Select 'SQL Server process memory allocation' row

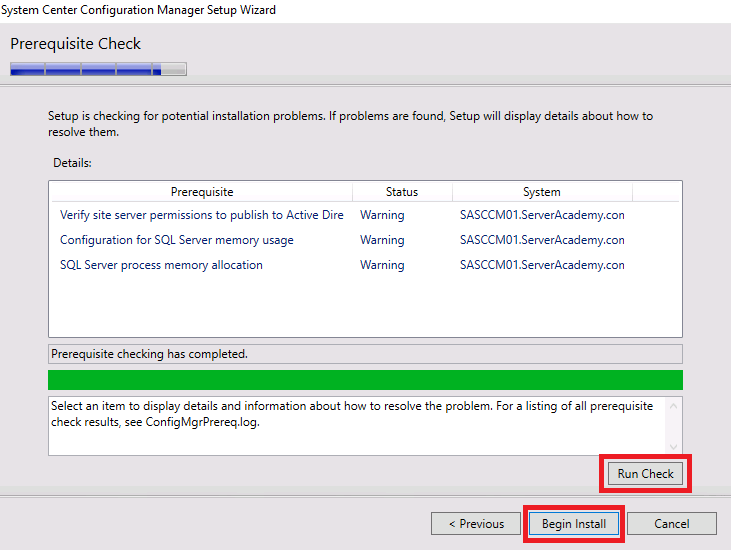pos(366,265)
